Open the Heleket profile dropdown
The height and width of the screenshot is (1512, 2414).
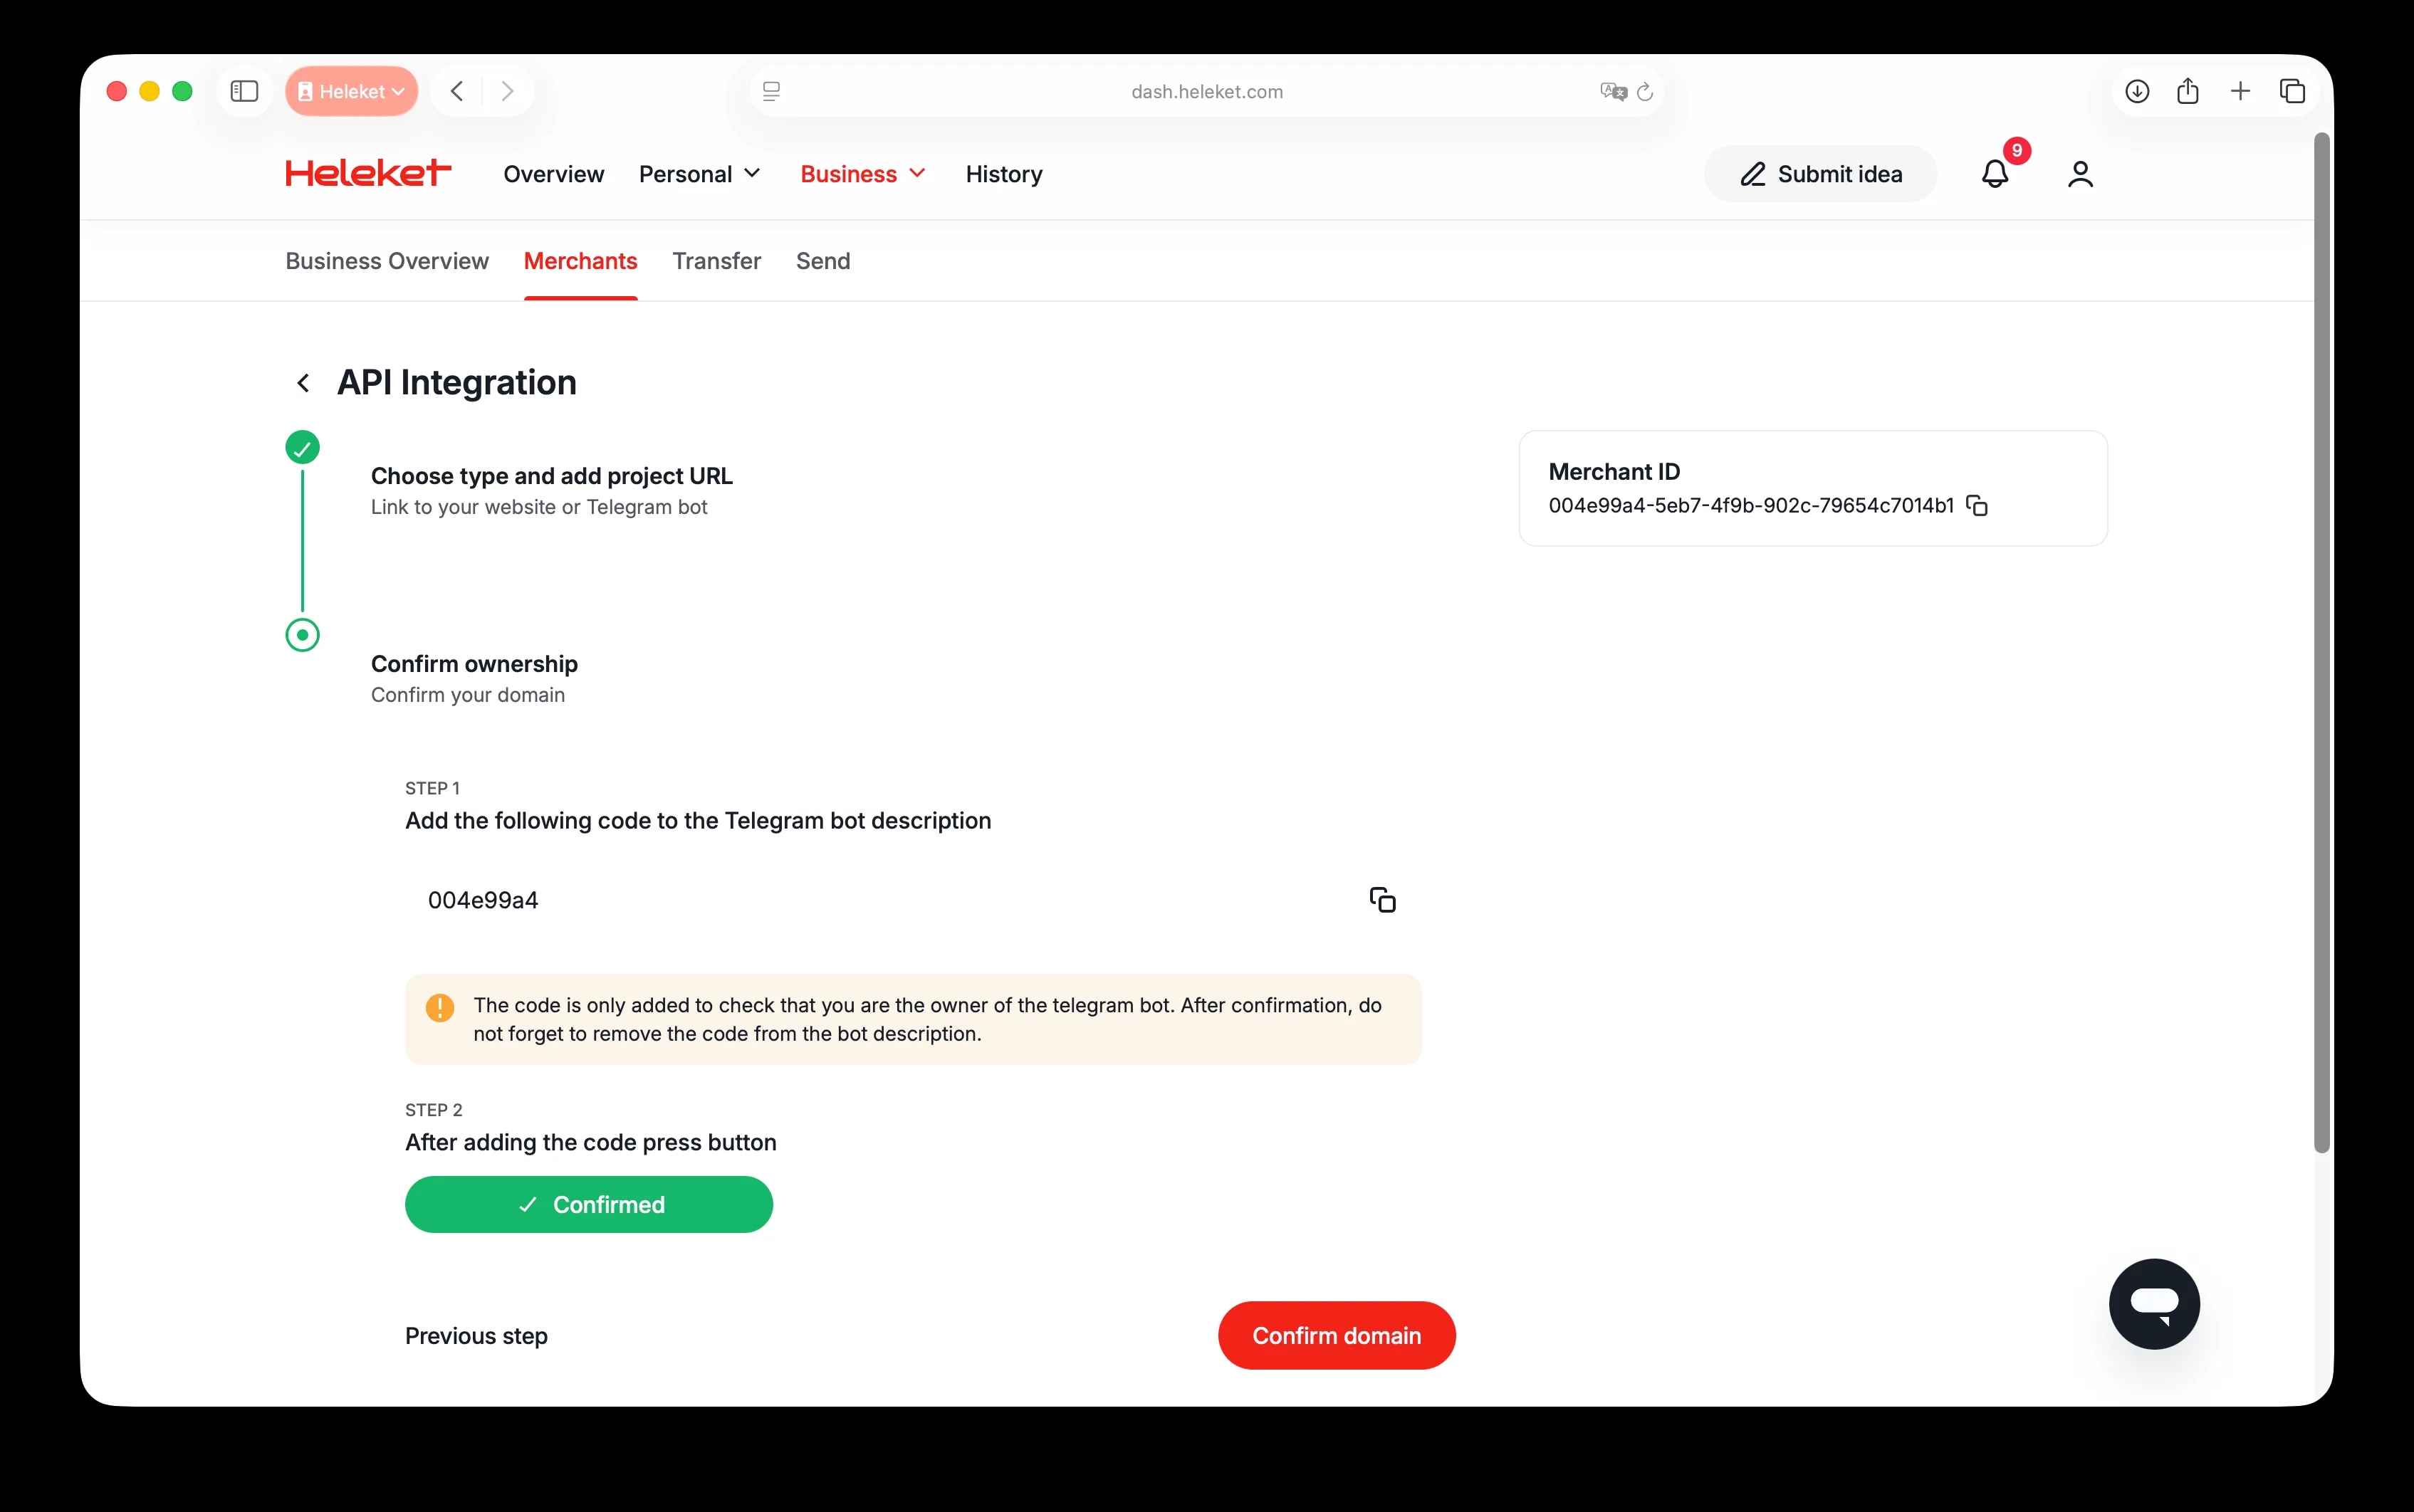pos(351,91)
